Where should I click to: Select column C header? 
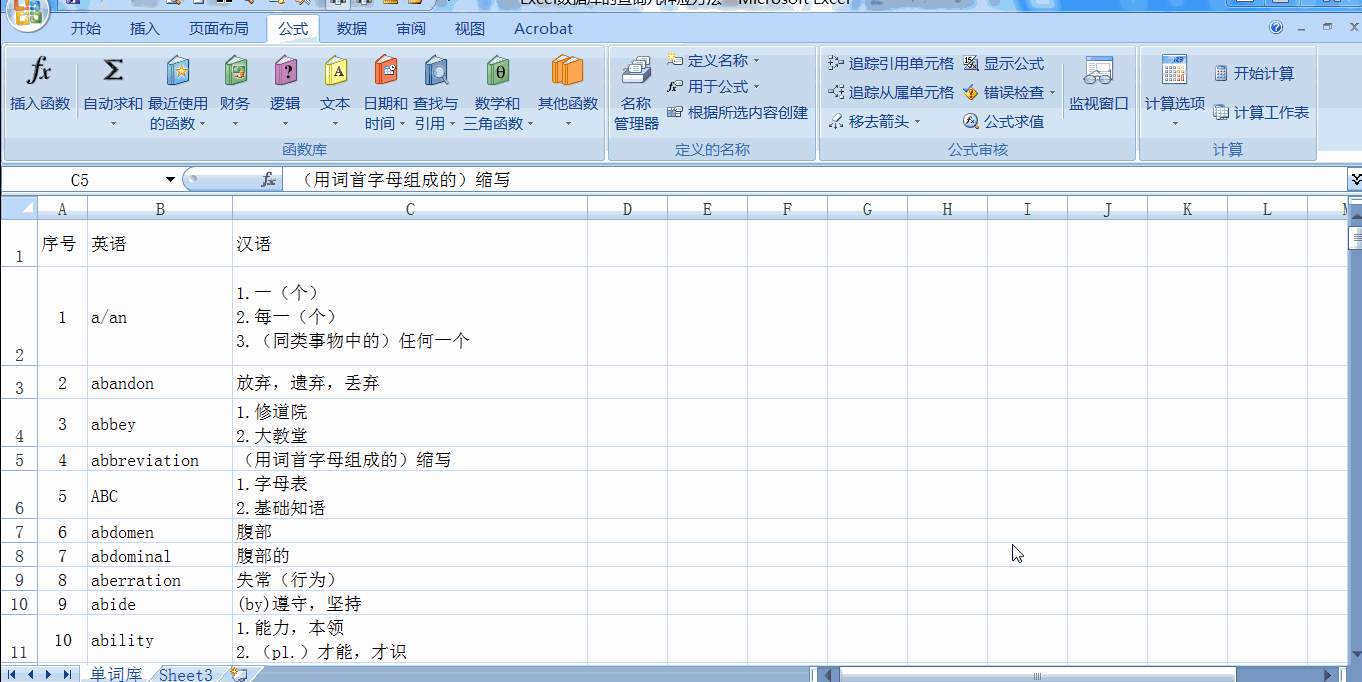(410, 209)
